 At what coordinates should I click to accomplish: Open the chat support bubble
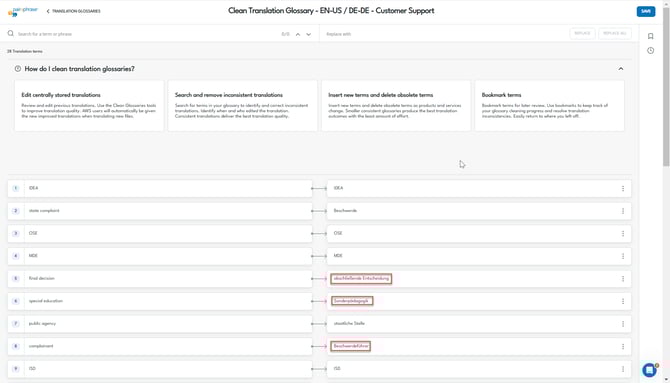650,370
